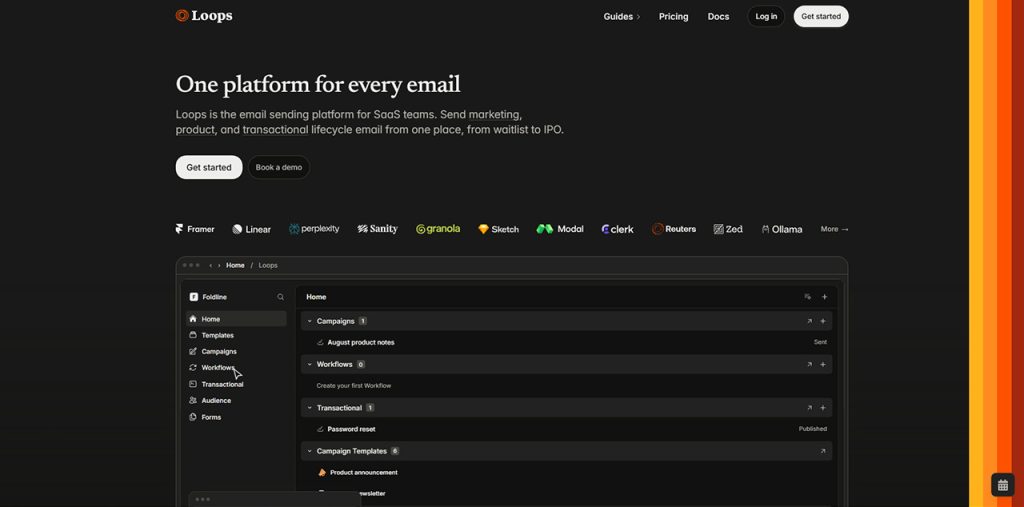Screen dimensions: 1024x507
Task: Click the forward arrow in the app preview bar
Action: pyautogui.click(x=219, y=265)
